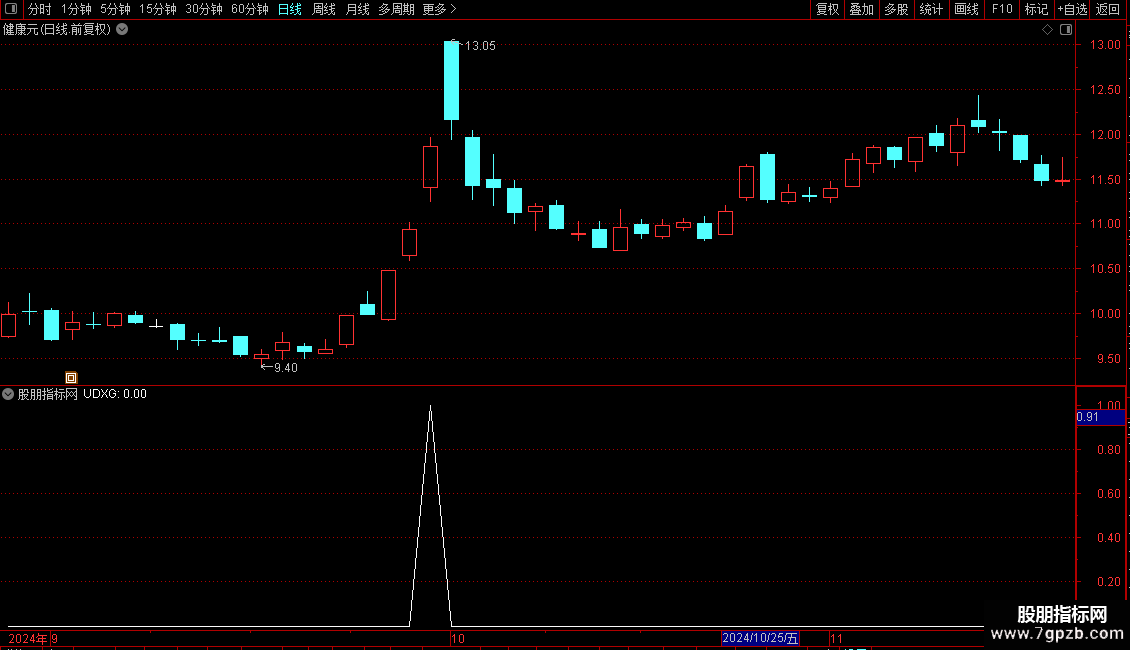Click the 13.00 price axis label
The image size is (1130, 650).
1105,45
